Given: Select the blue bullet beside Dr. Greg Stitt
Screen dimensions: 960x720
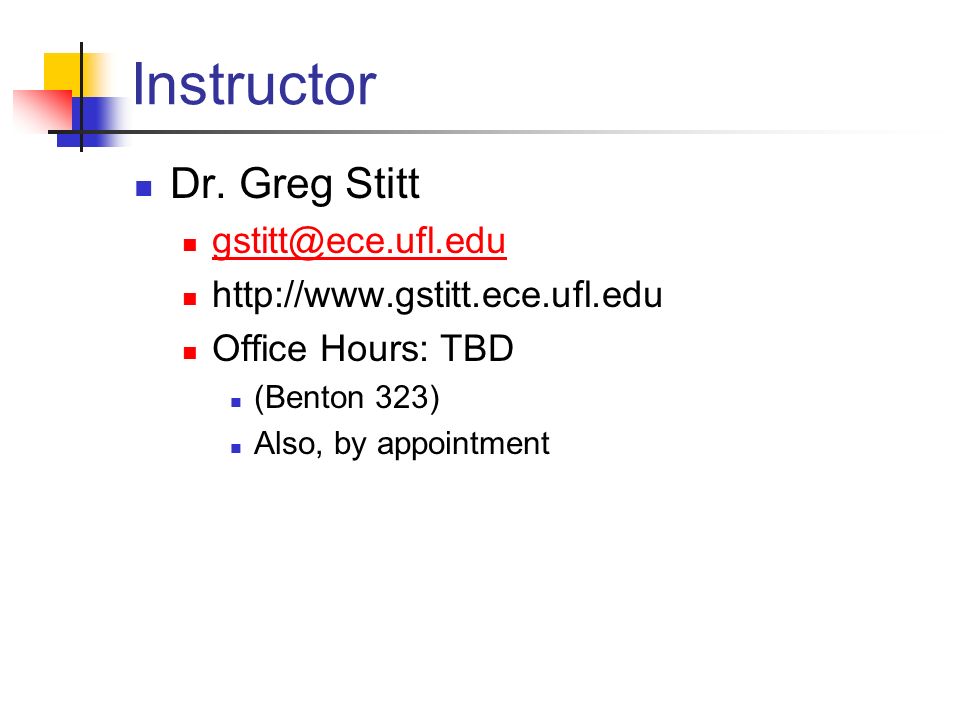Looking at the screenshot, I should click(144, 188).
